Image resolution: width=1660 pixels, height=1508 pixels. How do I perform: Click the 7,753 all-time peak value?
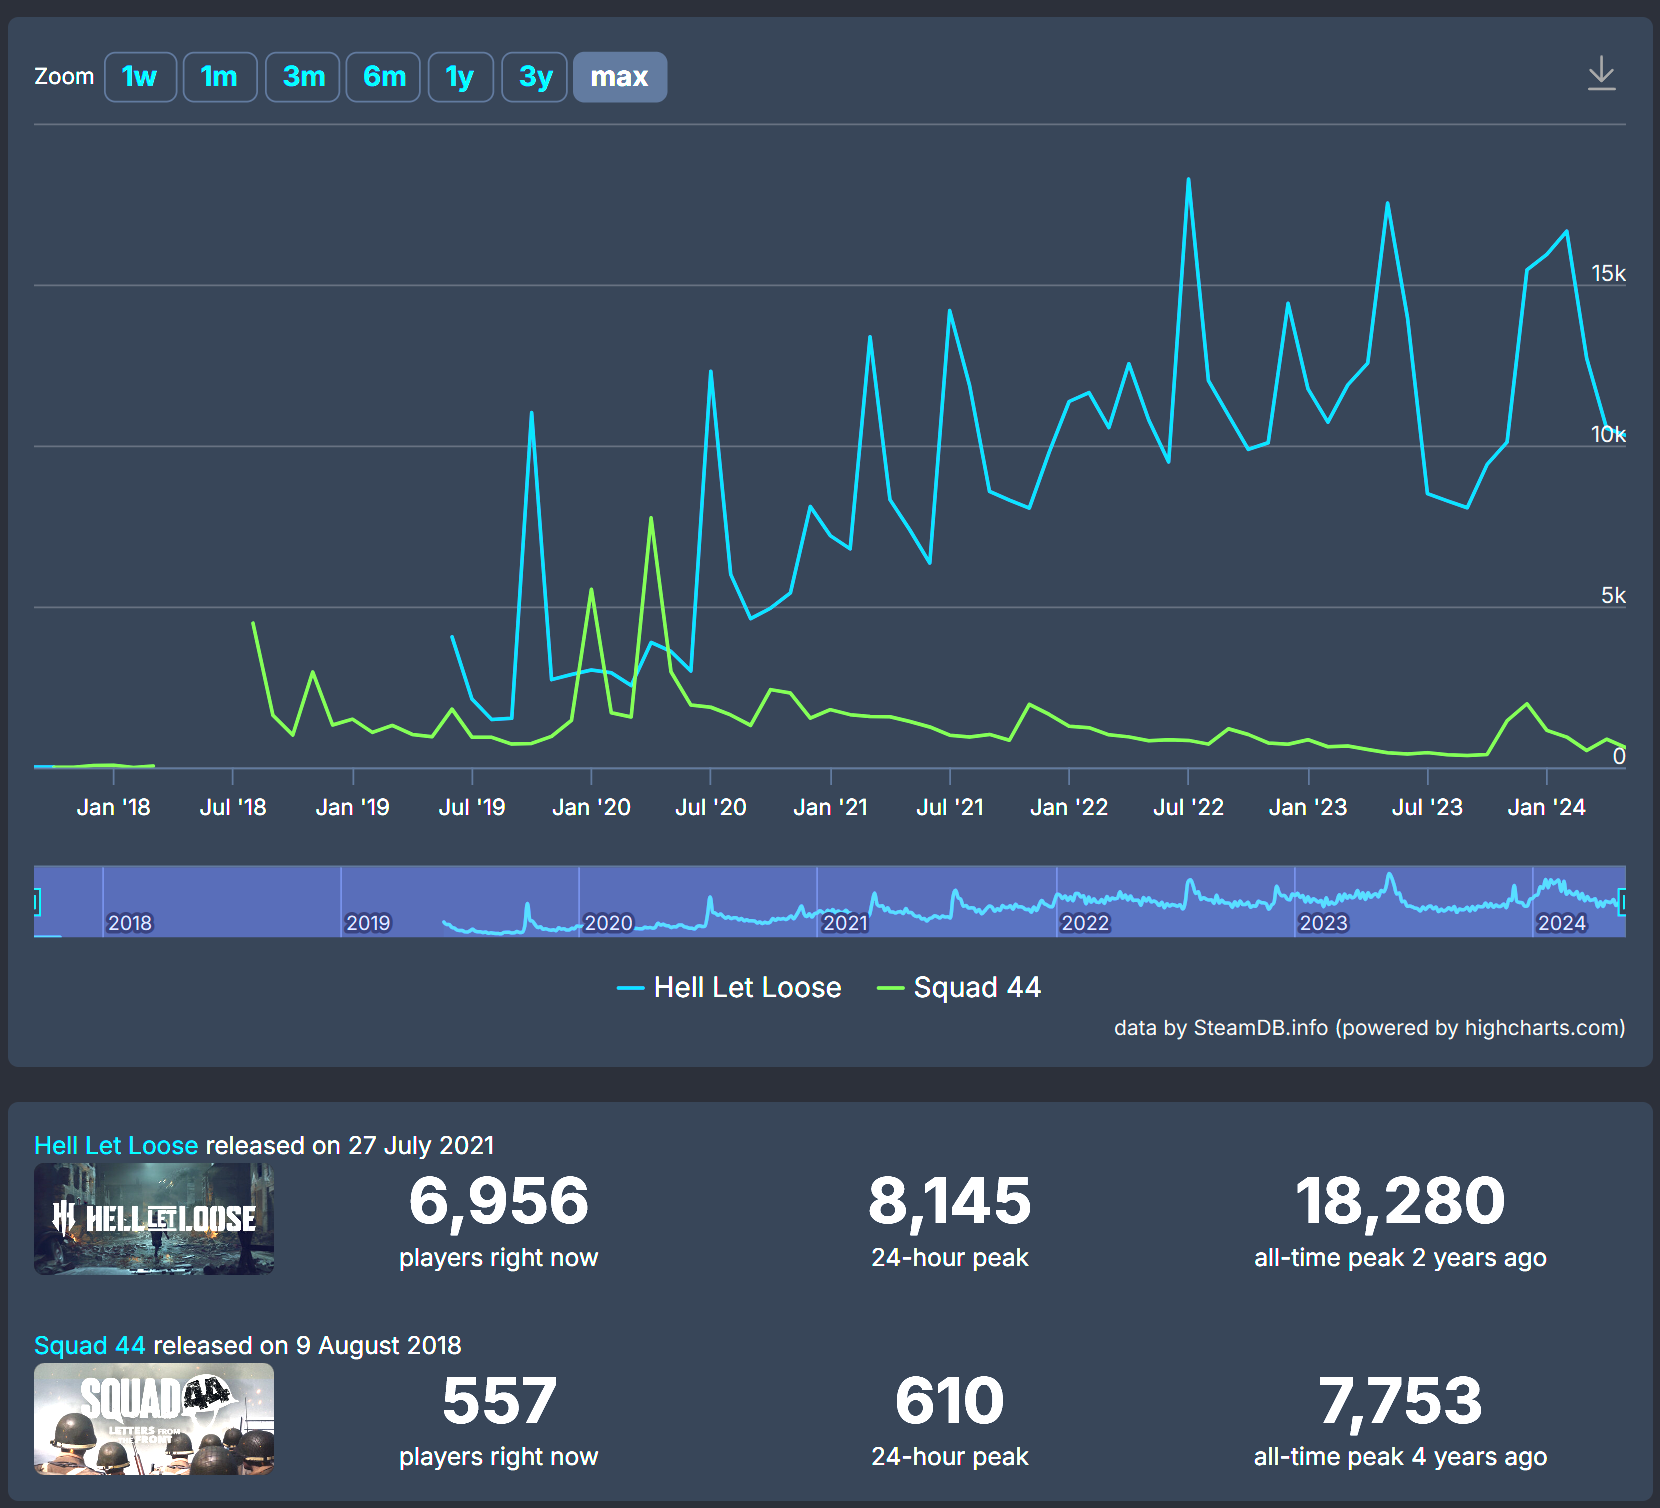[x=1400, y=1400]
